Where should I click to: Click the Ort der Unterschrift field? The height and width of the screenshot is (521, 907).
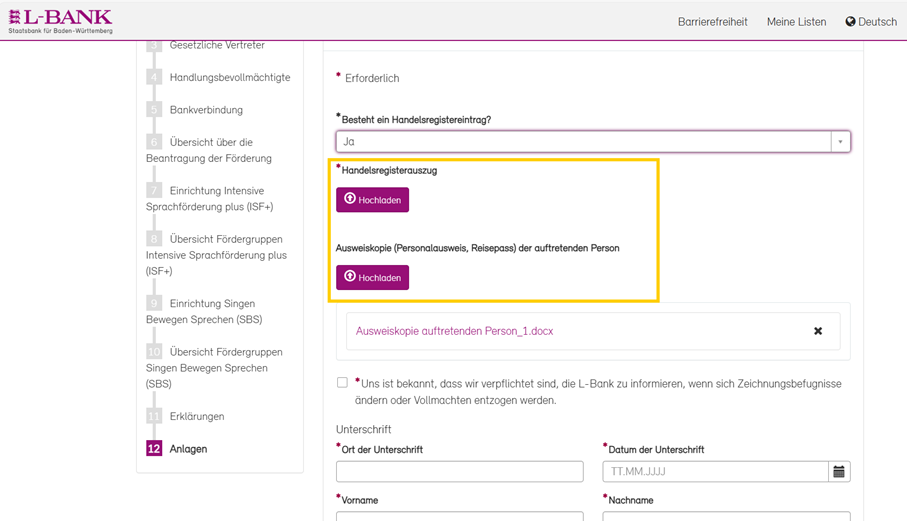click(x=459, y=471)
